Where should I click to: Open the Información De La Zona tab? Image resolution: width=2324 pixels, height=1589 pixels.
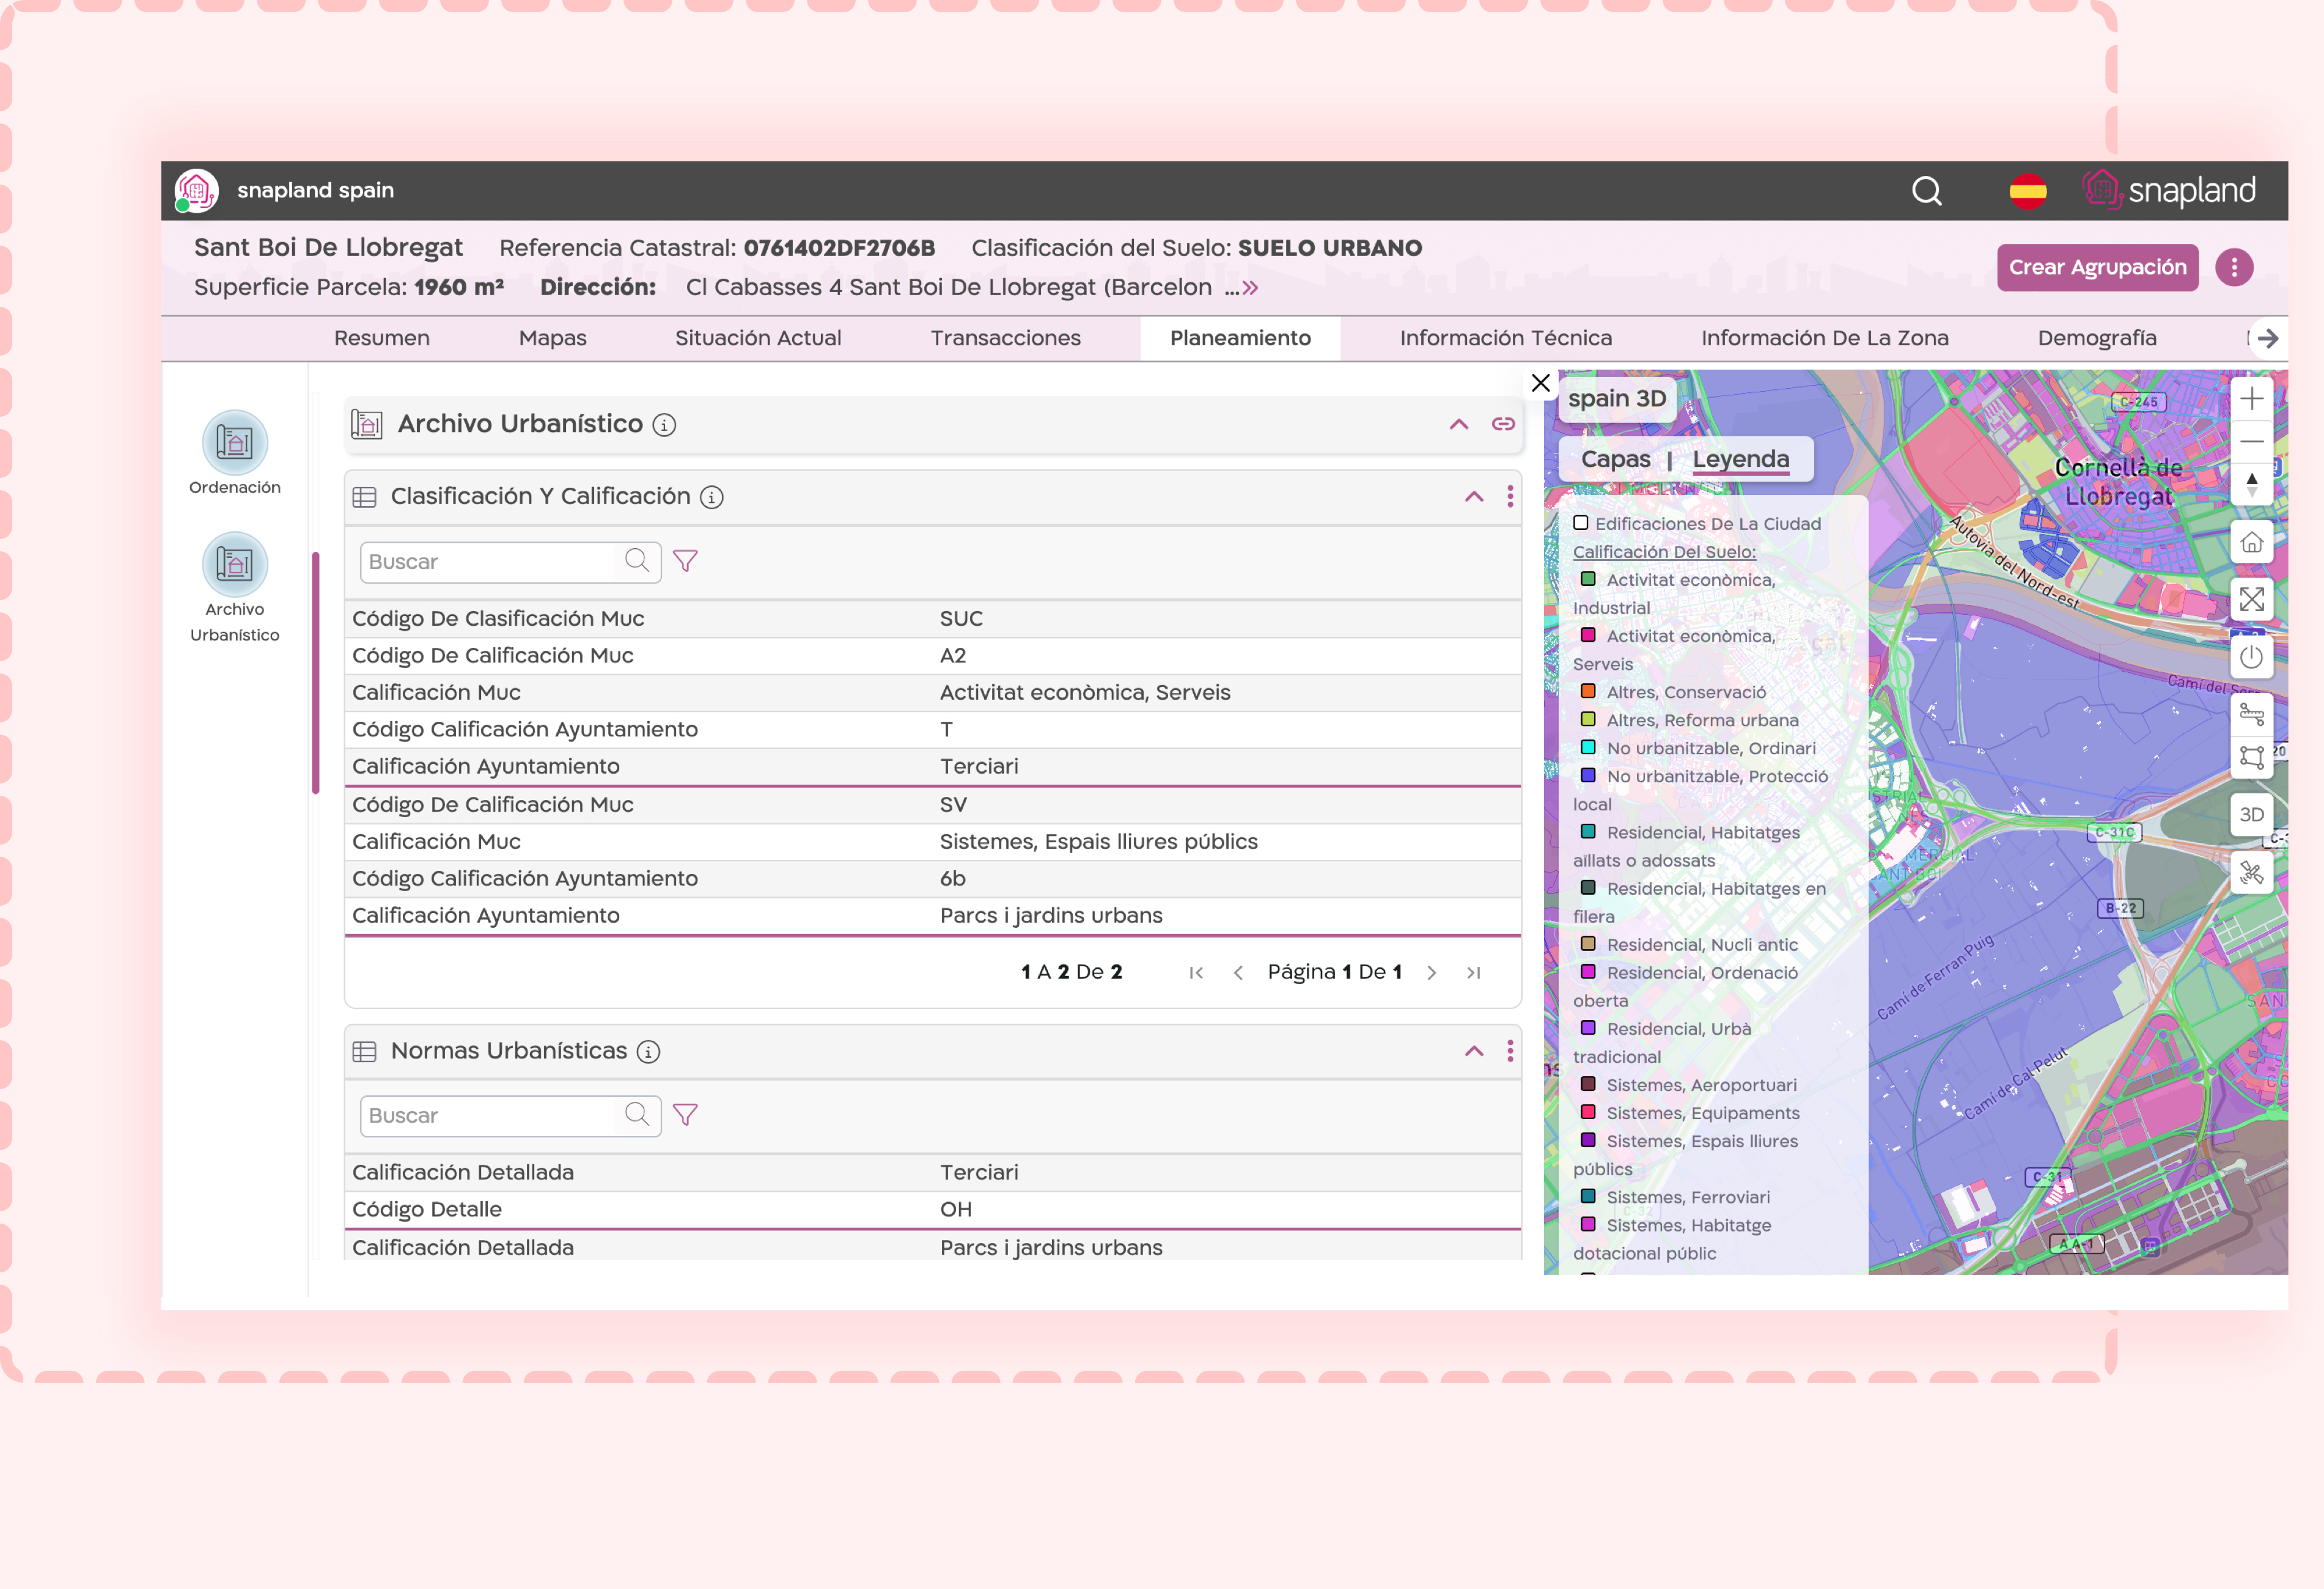click(1824, 339)
